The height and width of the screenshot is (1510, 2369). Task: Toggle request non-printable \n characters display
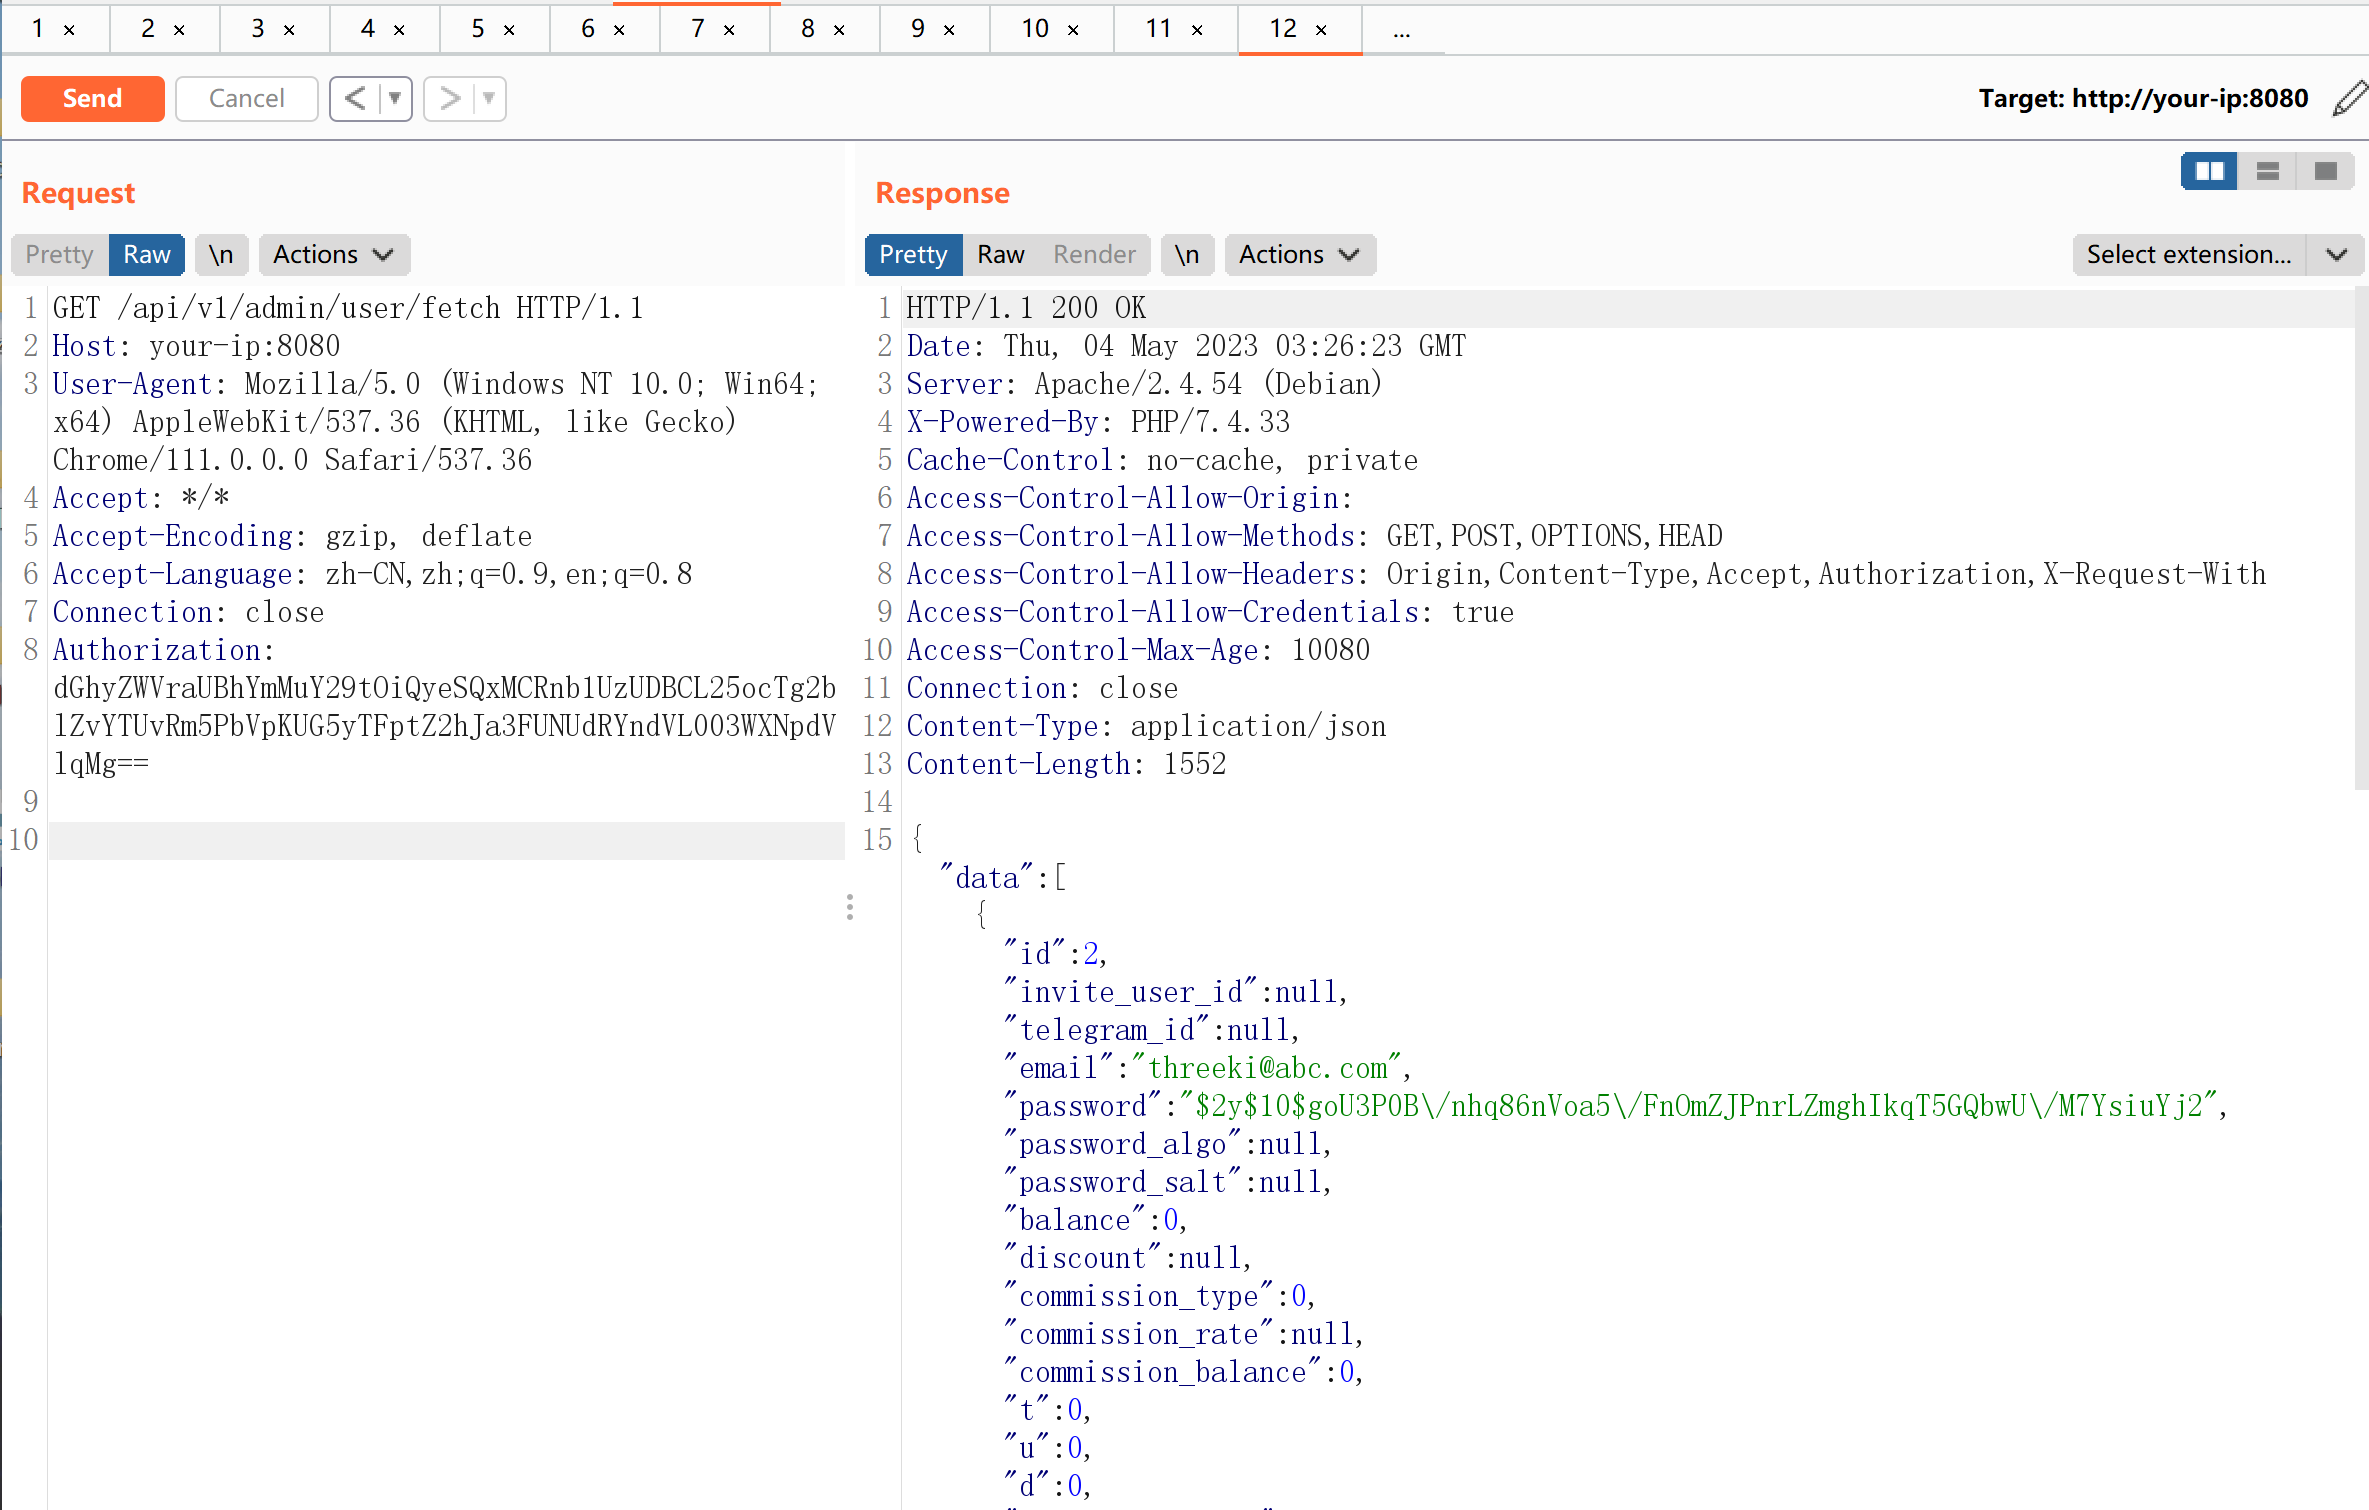pyautogui.click(x=221, y=255)
